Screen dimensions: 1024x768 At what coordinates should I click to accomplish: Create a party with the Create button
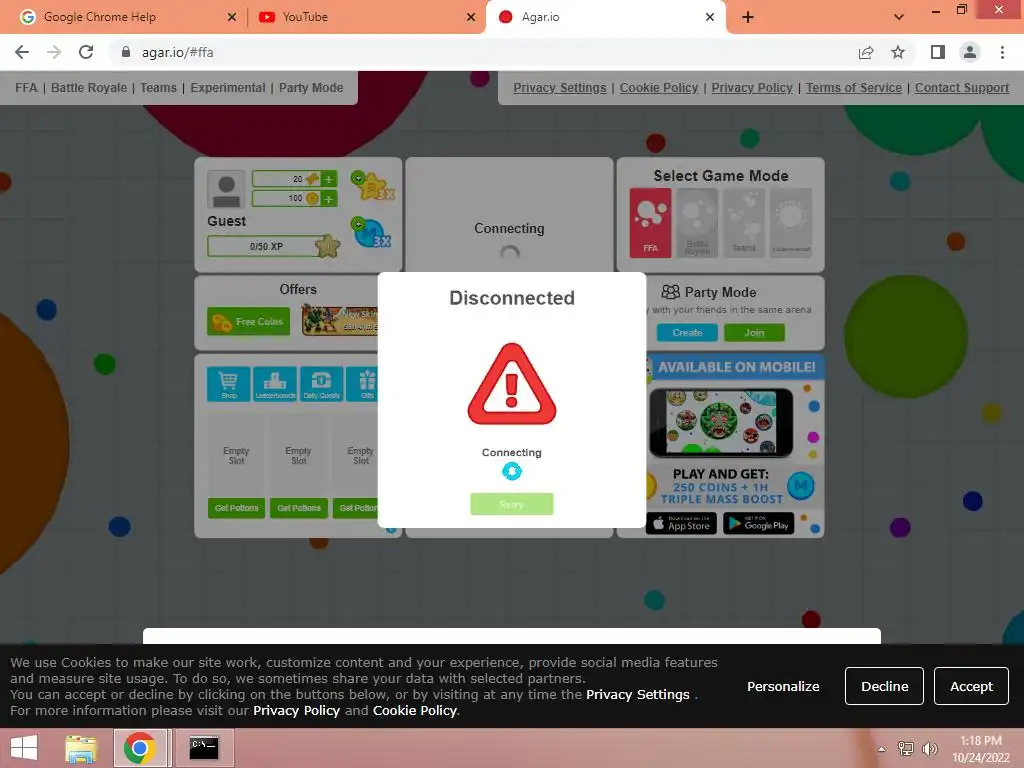pyautogui.click(x=687, y=332)
